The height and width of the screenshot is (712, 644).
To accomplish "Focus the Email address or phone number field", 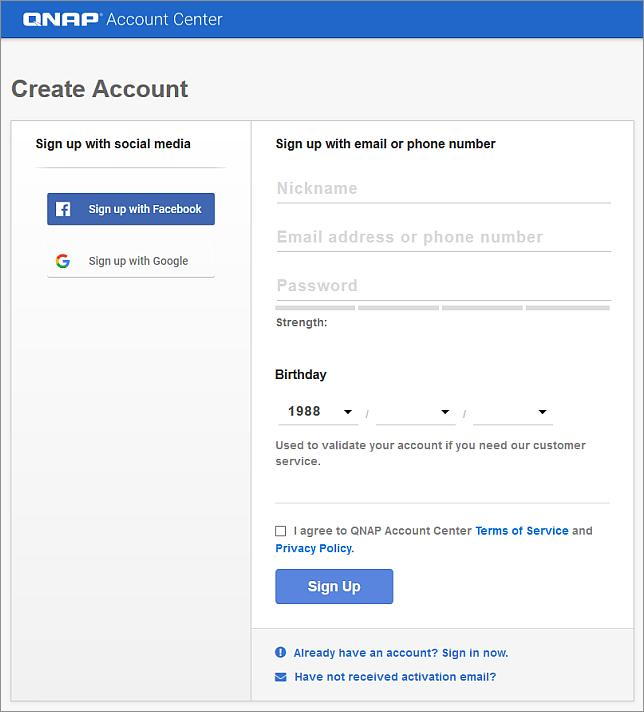I will pyautogui.click(x=444, y=237).
